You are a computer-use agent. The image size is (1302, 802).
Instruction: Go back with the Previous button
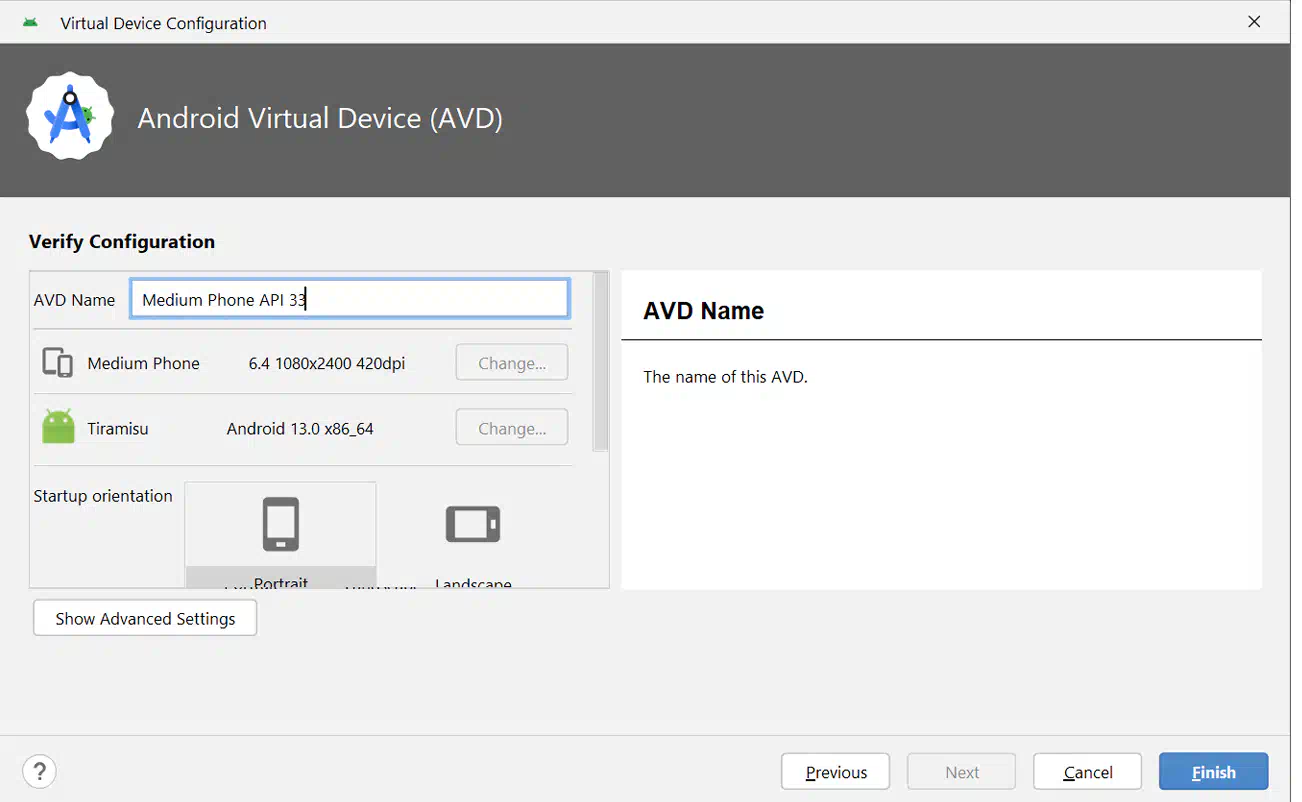(x=836, y=772)
